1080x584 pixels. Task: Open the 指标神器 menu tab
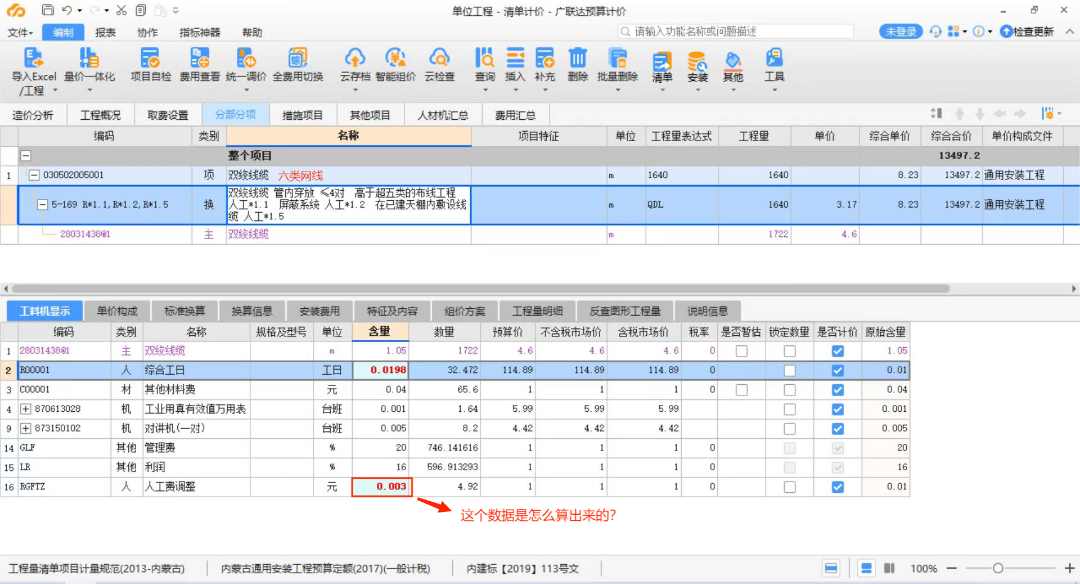[x=200, y=32]
